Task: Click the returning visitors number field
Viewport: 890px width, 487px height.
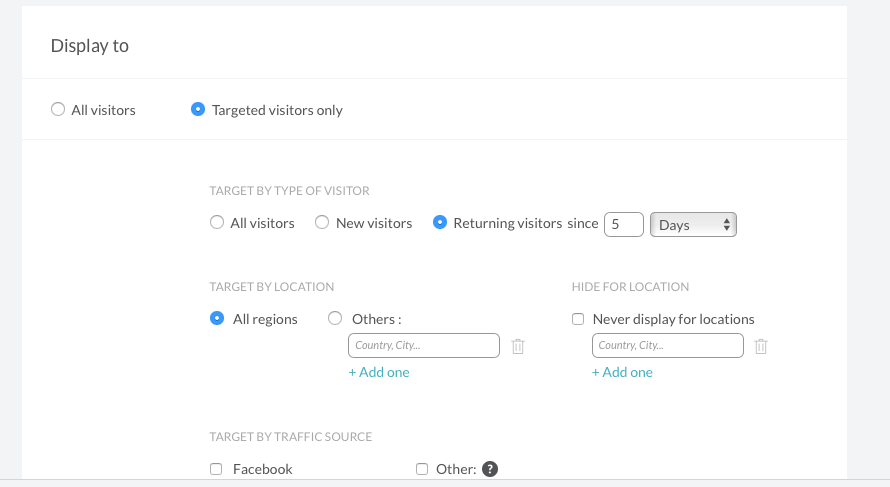Action: [623, 225]
